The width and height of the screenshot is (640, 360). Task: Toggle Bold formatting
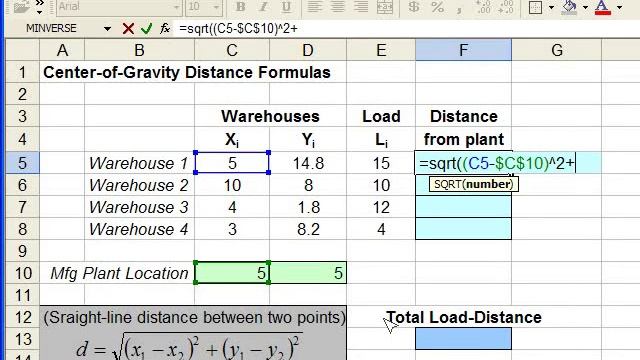point(241,7)
